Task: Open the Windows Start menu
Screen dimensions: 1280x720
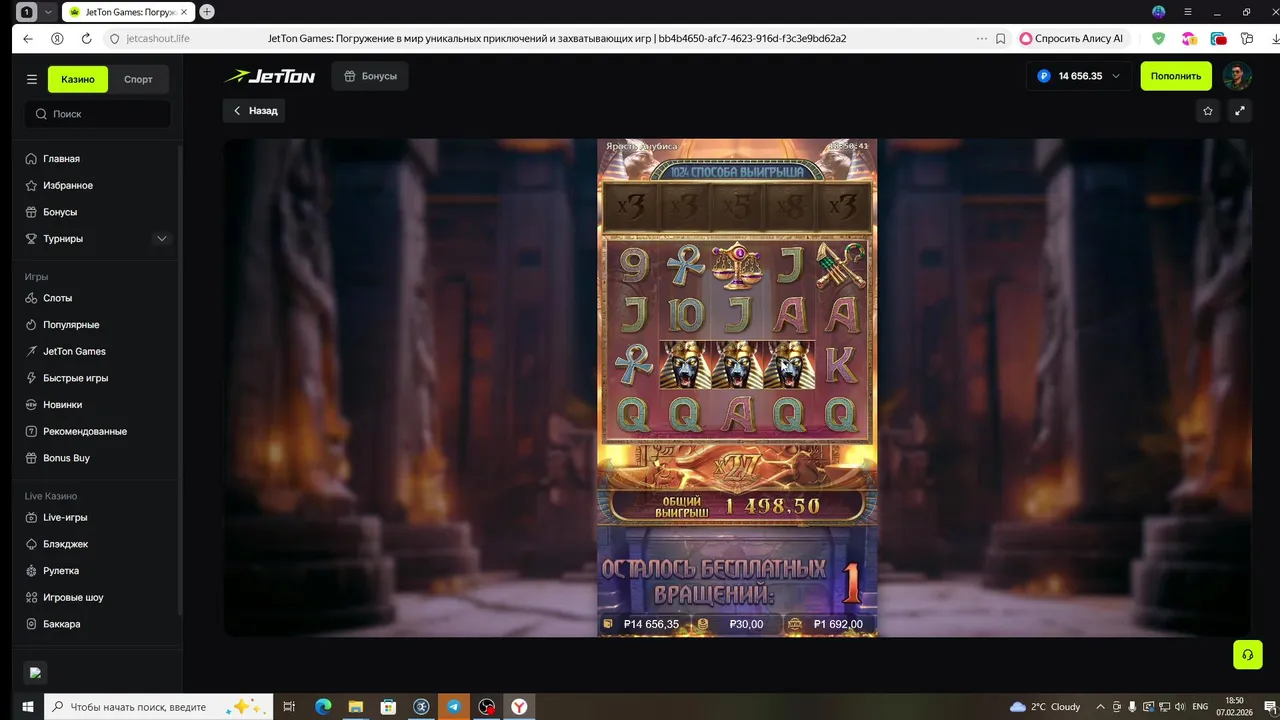Action: [x=28, y=706]
